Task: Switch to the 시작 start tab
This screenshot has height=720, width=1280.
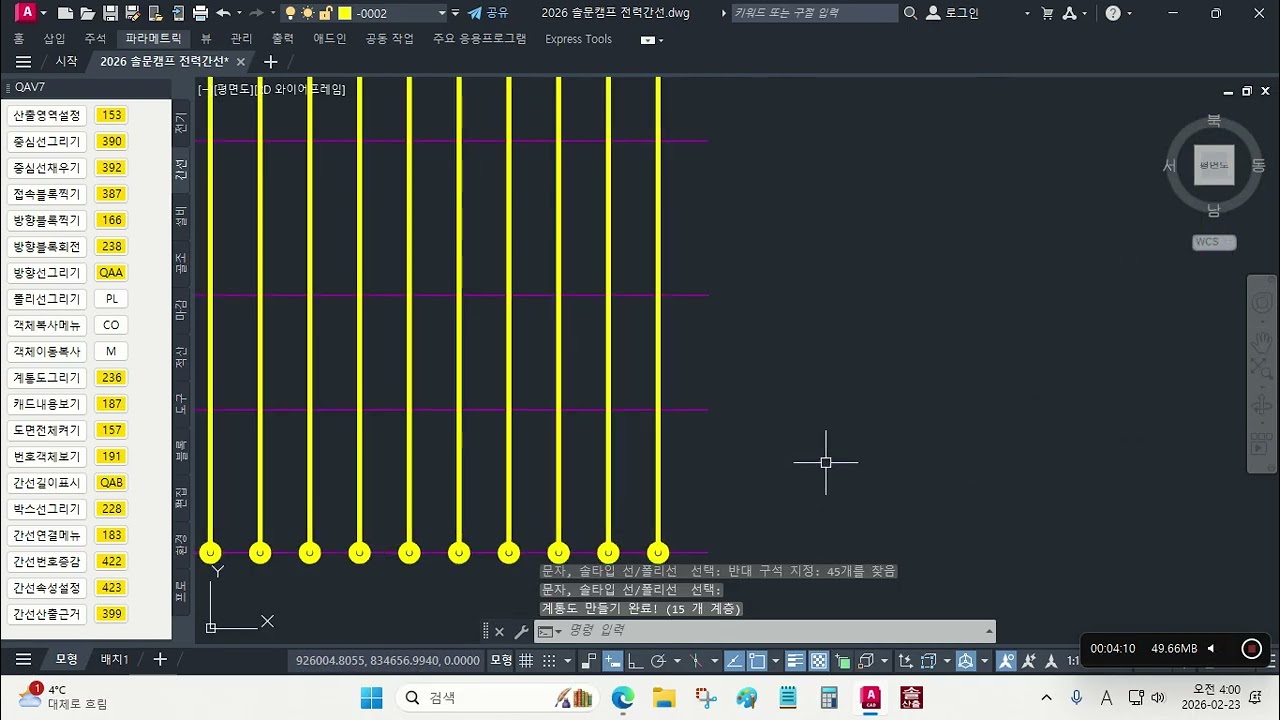Action: (x=66, y=62)
